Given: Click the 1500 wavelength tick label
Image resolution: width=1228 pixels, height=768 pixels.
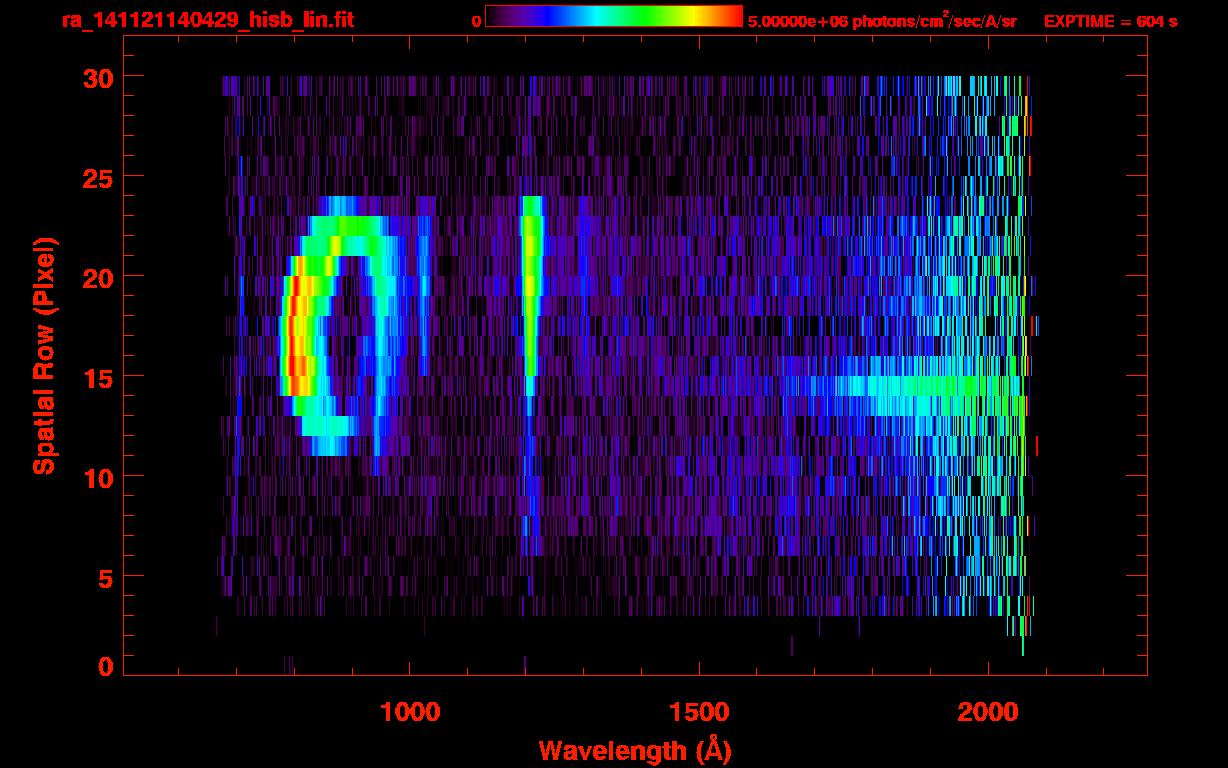Looking at the screenshot, I should 699,712.
